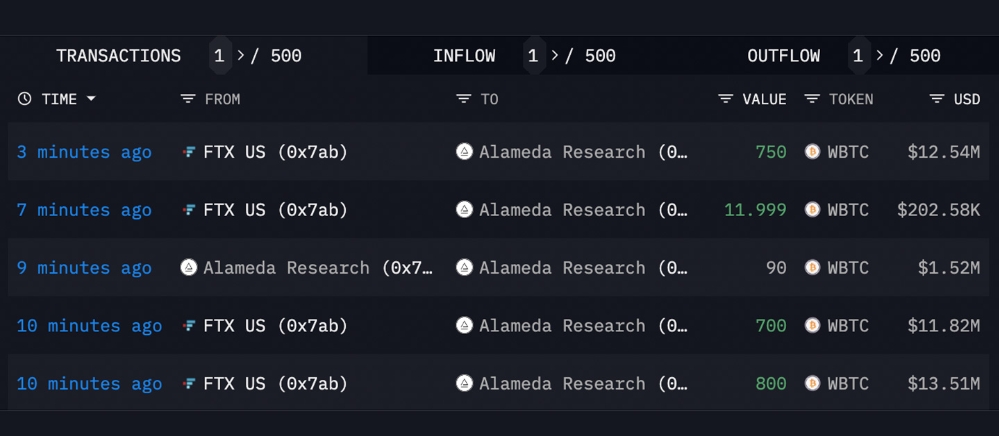The height and width of the screenshot is (436, 999).
Task: Click the TRANSACTIONS page number 1 field
Action: pos(219,56)
